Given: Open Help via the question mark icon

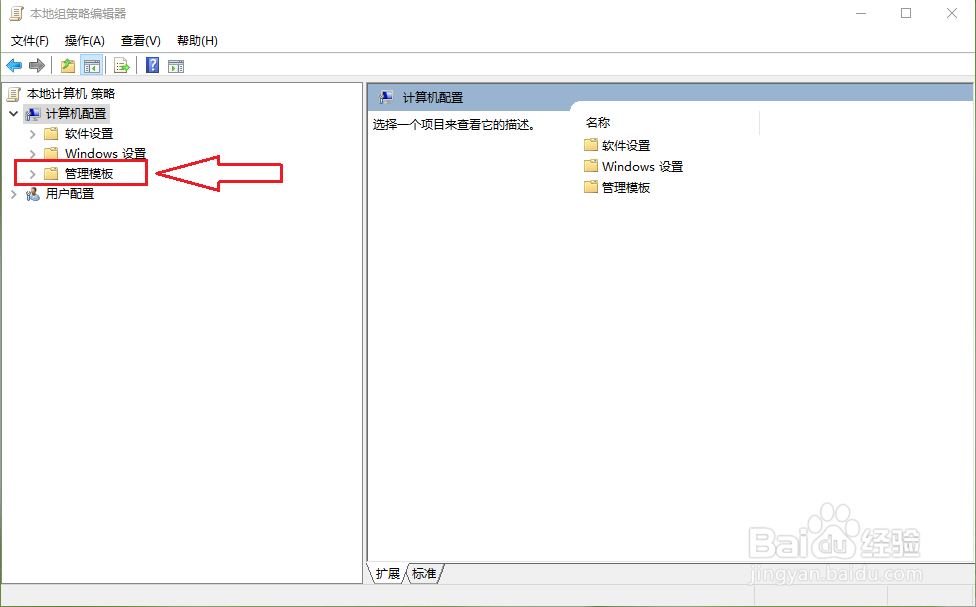Looking at the screenshot, I should click(x=152, y=65).
